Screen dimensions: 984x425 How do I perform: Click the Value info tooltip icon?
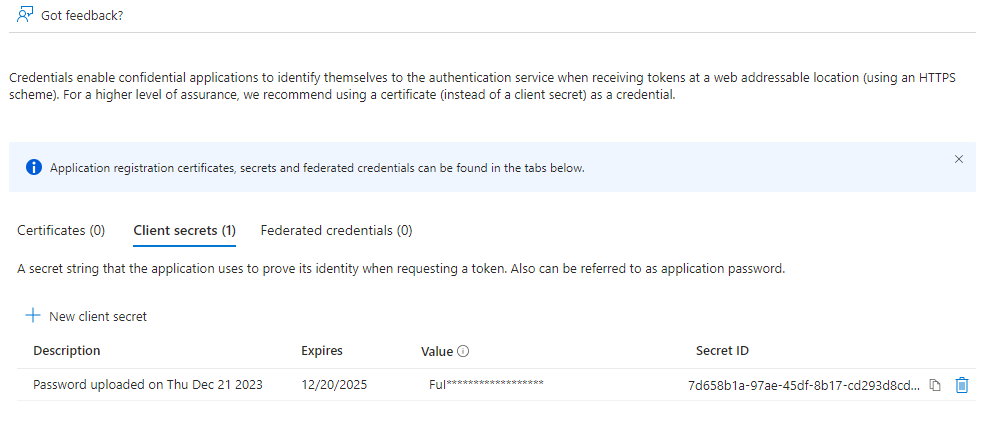[x=463, y=352]
